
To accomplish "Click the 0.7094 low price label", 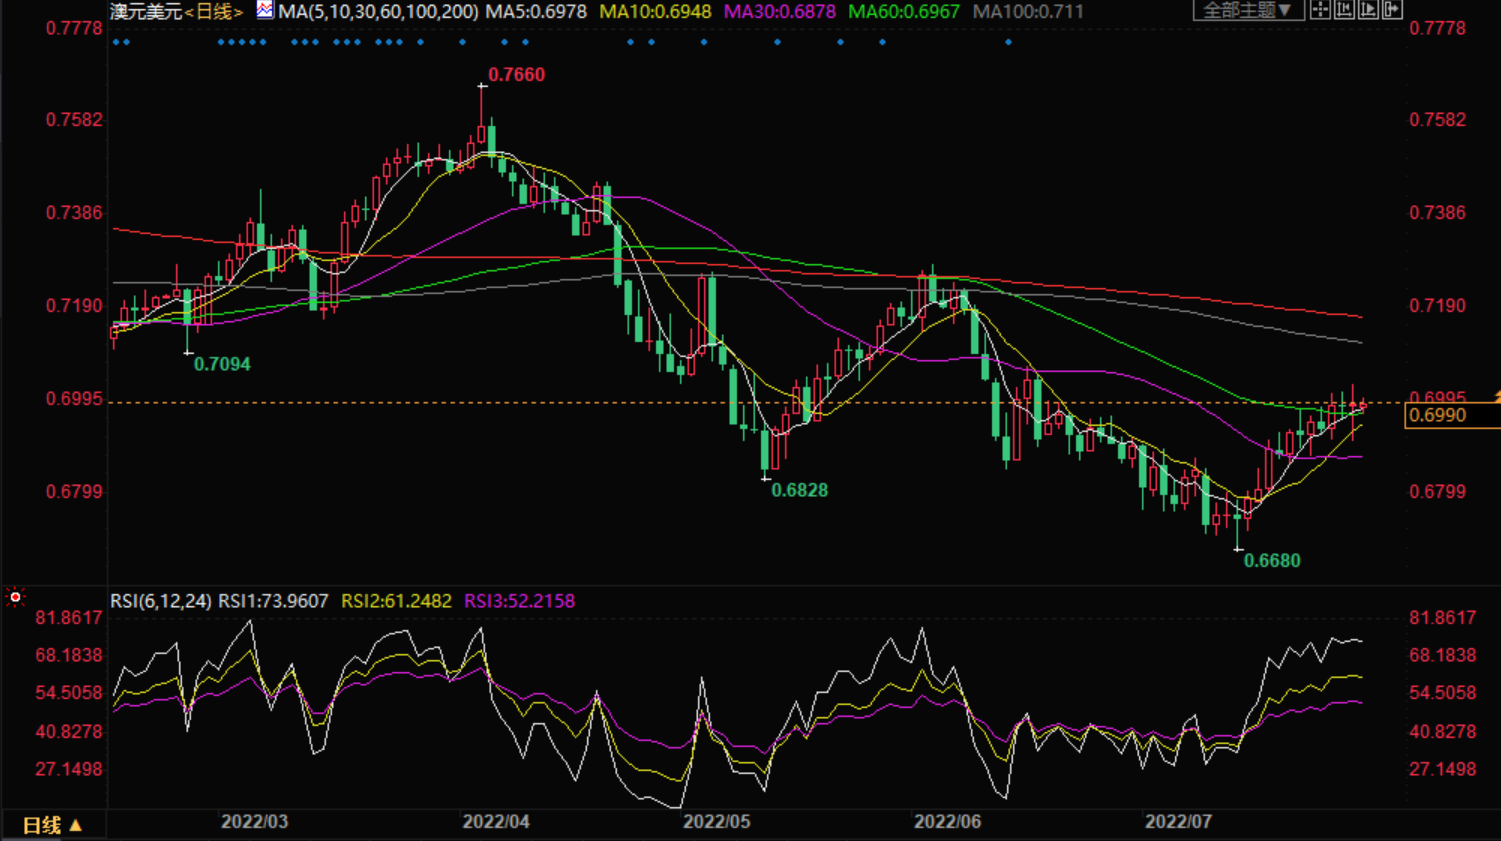I will click(222, 364).
